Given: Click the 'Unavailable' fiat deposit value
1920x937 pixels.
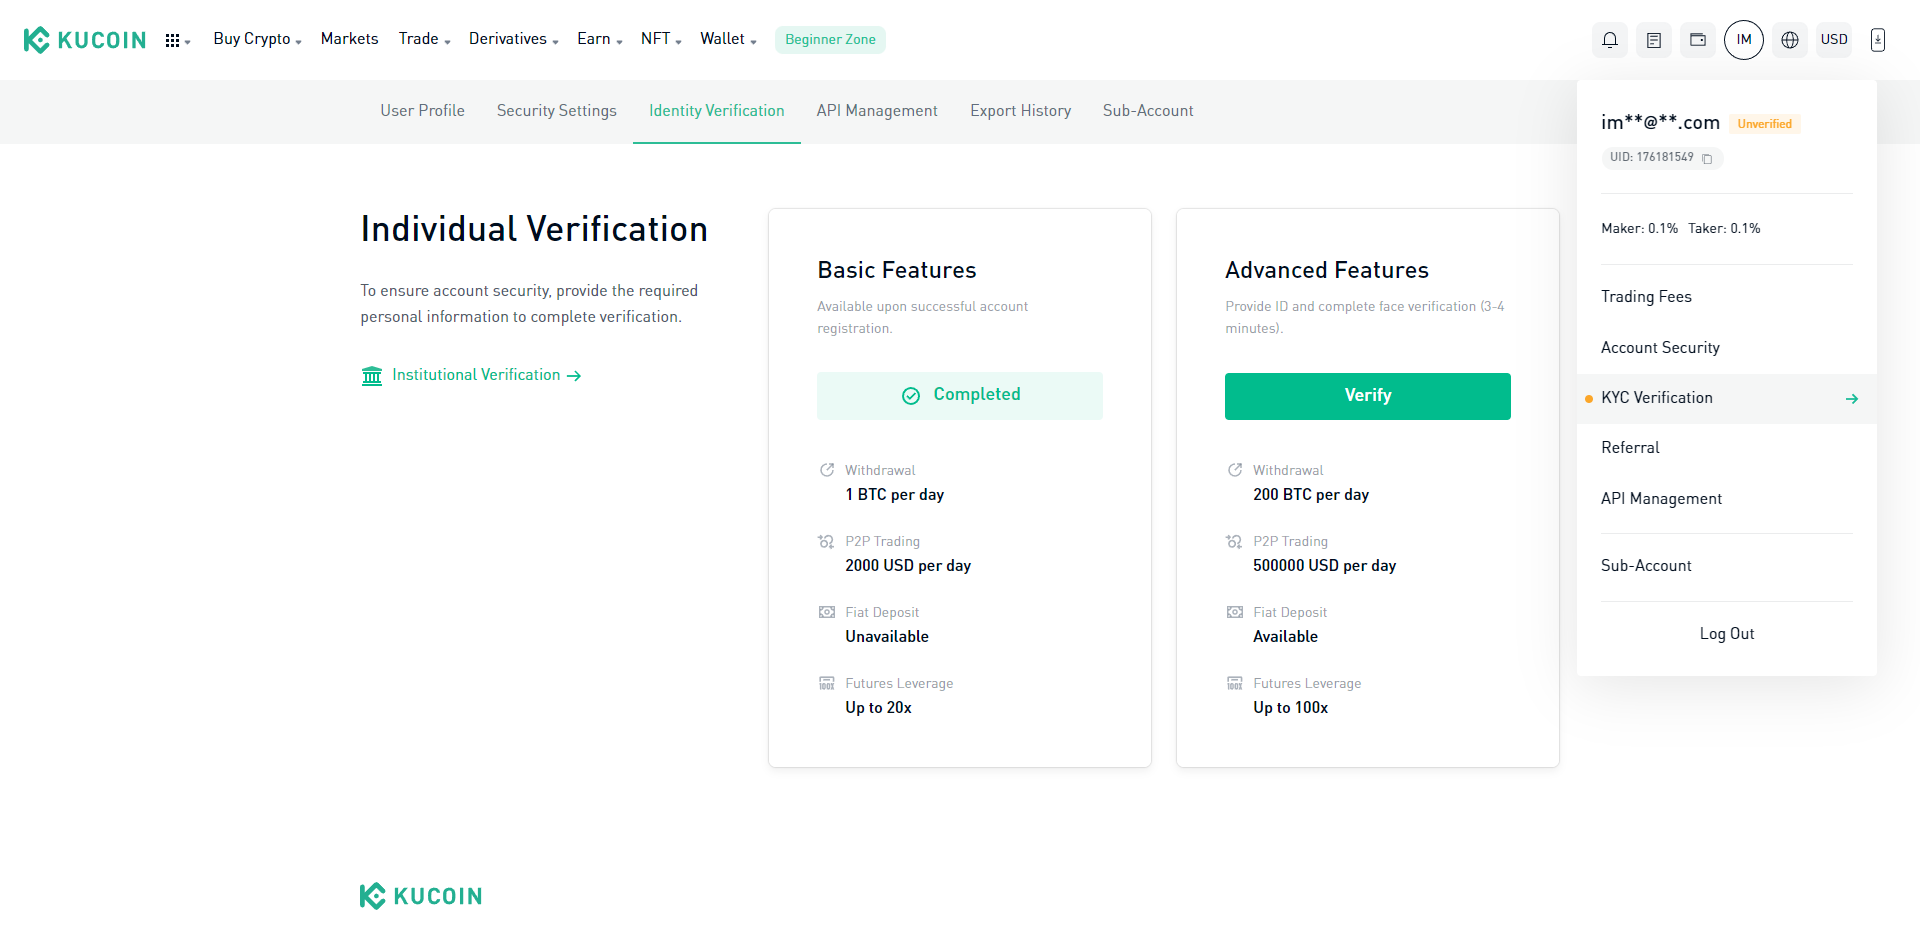Looking at the screenshot, I should 887,637.
